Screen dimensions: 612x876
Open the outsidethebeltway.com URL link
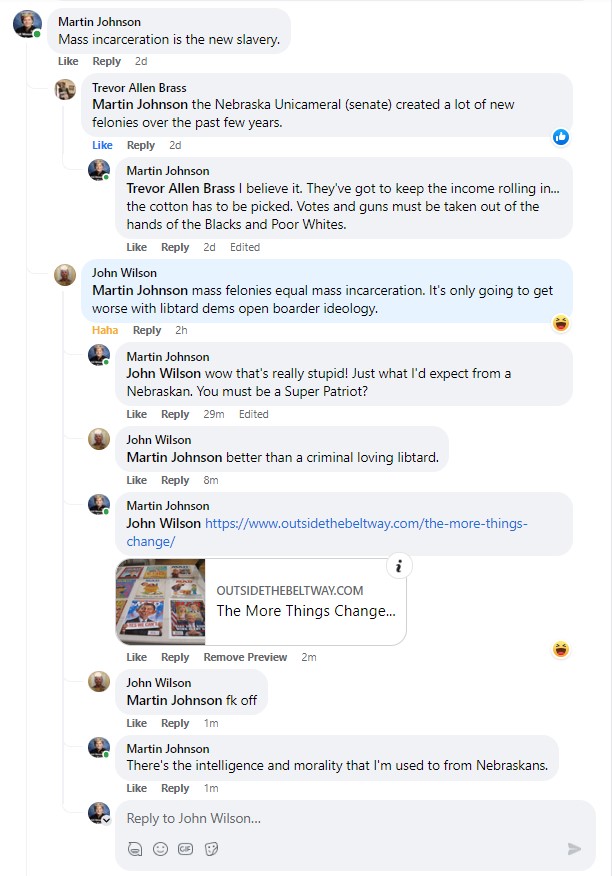point(327,532)
